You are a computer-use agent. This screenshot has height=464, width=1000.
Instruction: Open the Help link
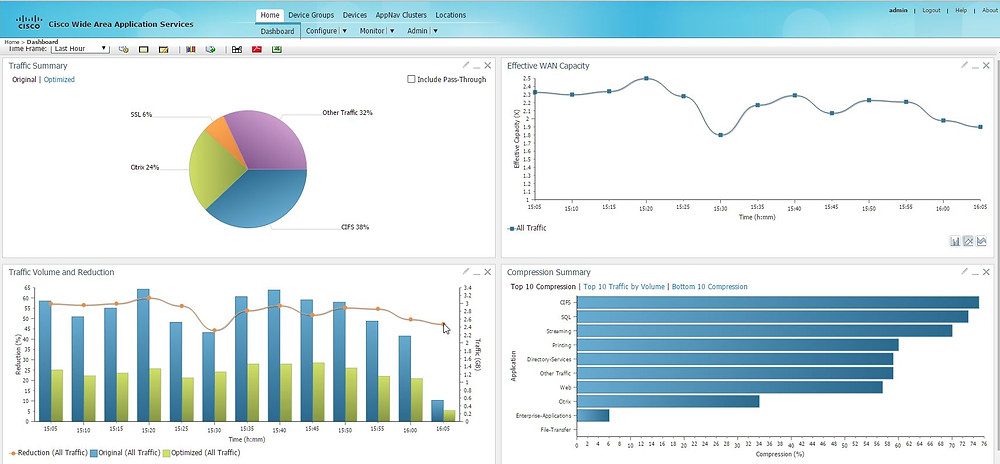(x=961, y=10)
